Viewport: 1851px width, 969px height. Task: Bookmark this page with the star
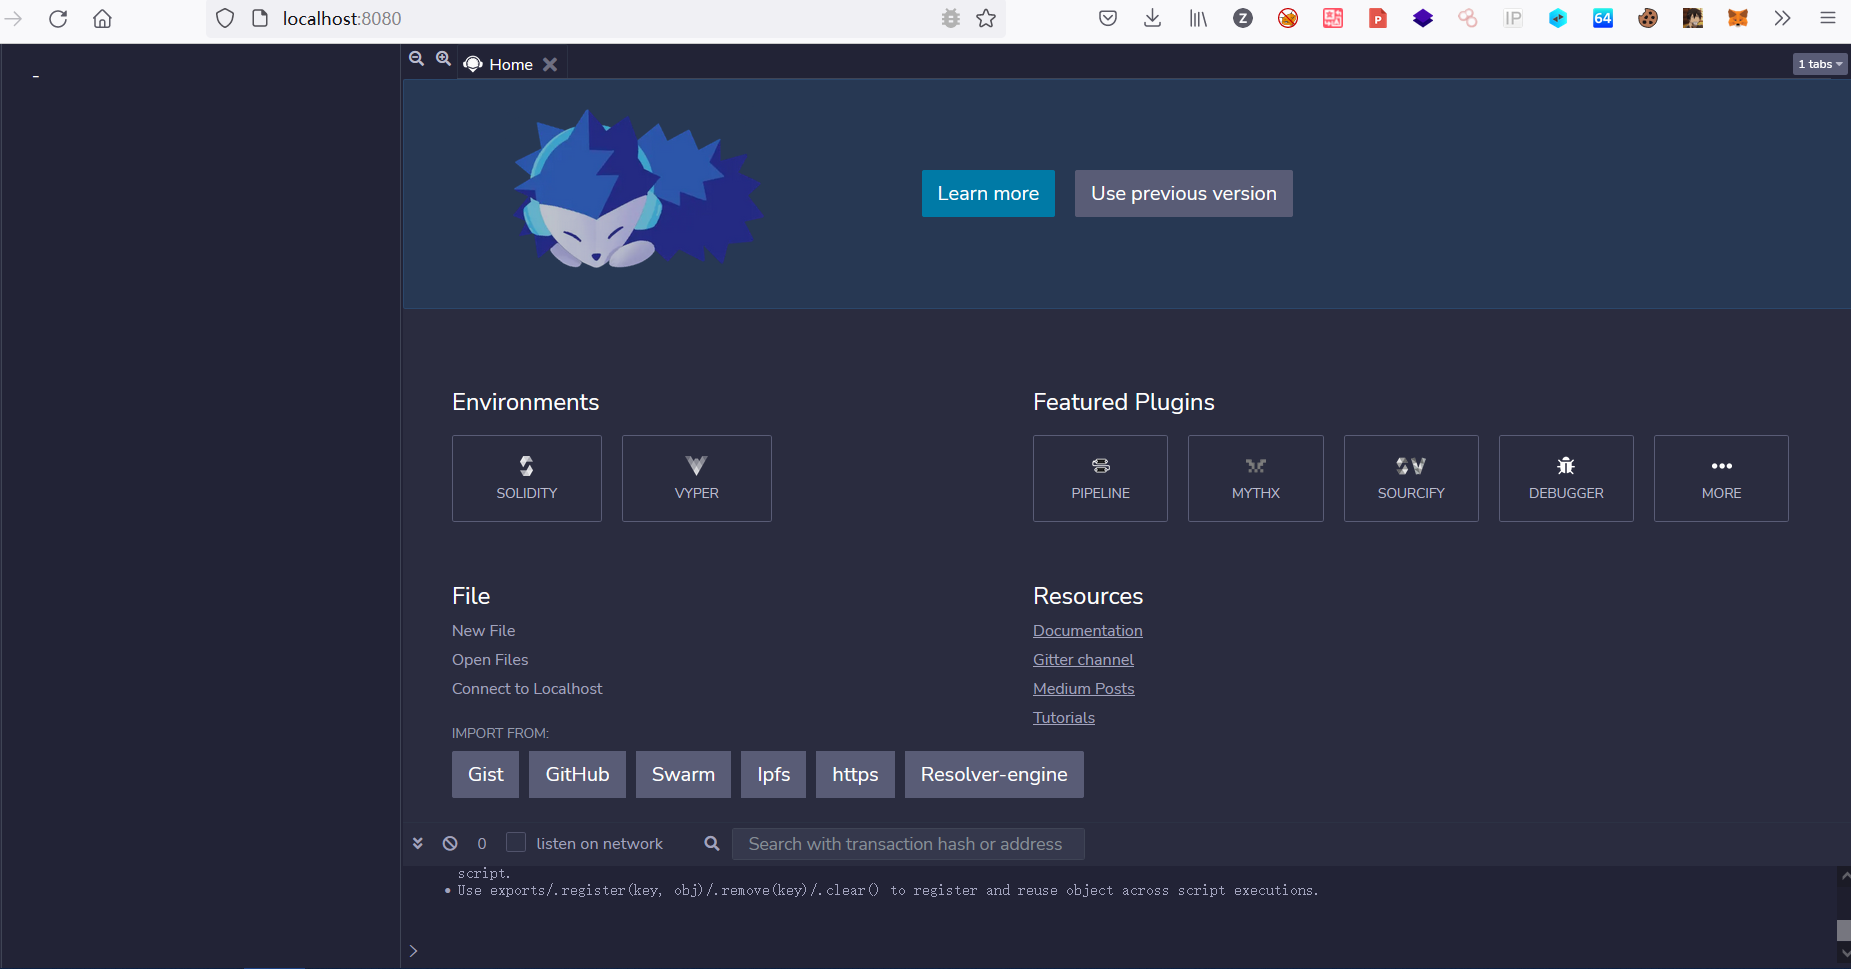pos(986,18)
